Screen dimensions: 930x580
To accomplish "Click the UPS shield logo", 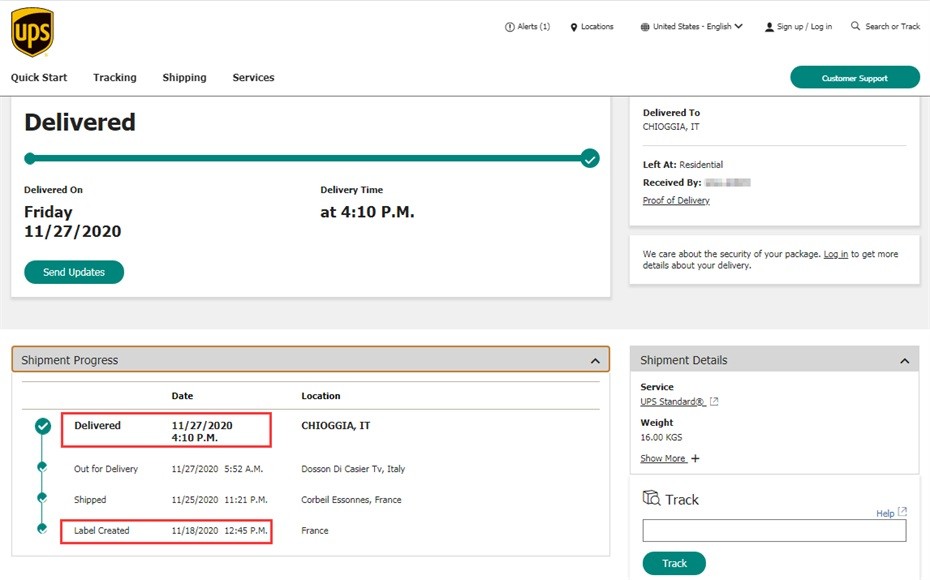I will coord(33,32).
